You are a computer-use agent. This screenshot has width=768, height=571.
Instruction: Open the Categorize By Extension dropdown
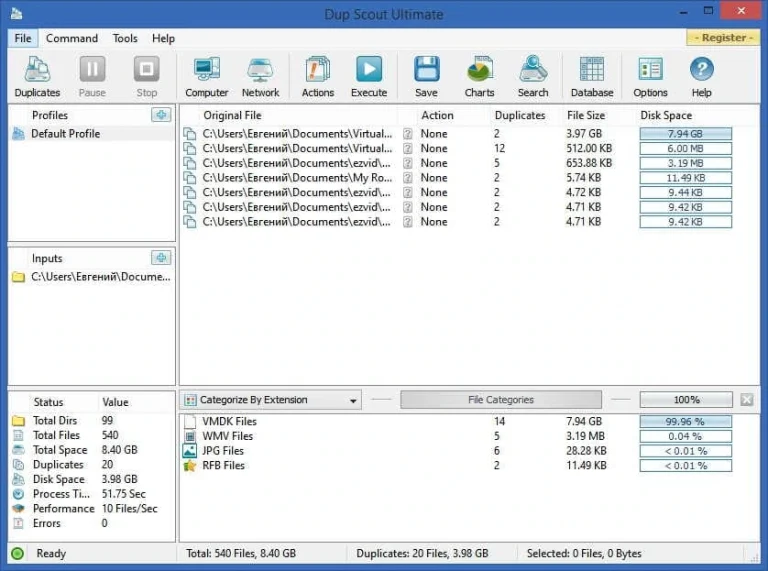coord(271,400)
